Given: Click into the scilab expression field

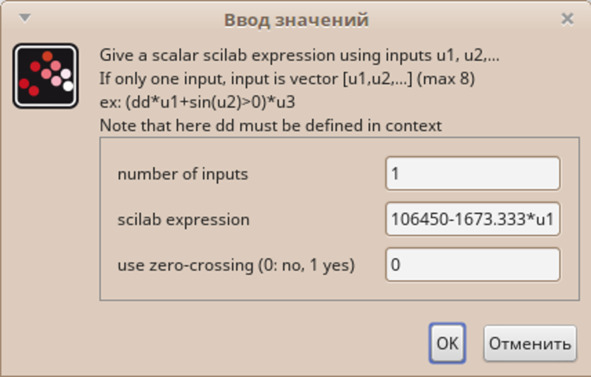Looking at the screenshot, I should tap(473, 219).
